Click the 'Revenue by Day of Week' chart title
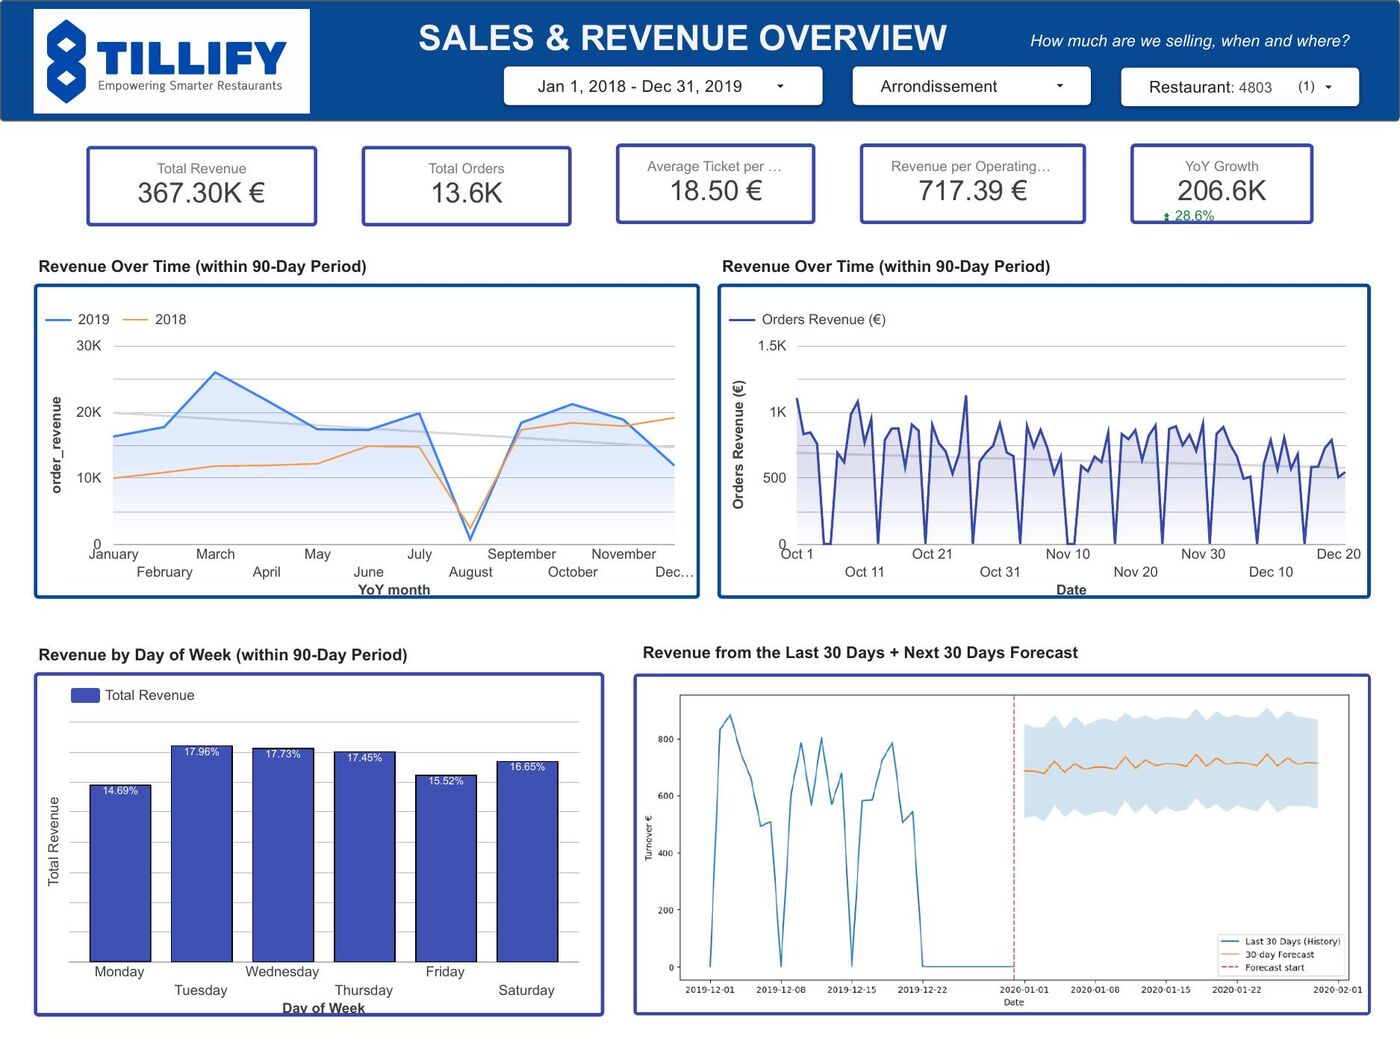 [x=223, y=655]
